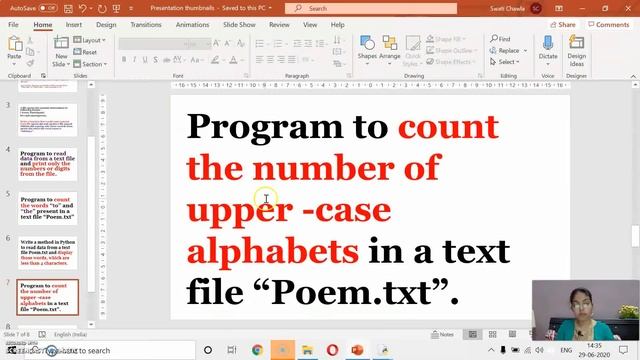Click the Numbering list icon
The image size is (640, 360).
pyautogui.click(x=278, y=43)
